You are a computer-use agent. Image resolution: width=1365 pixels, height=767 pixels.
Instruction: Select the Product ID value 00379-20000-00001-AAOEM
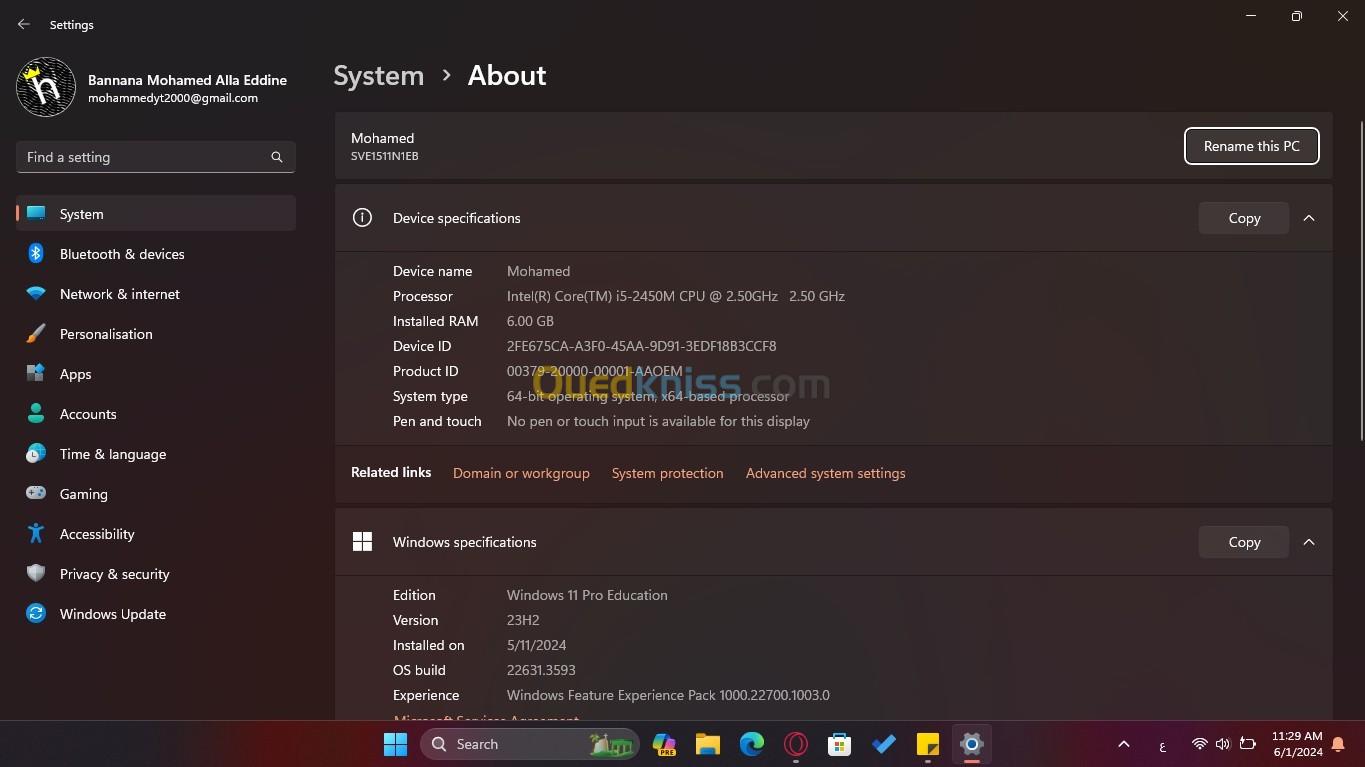(594, 371)
